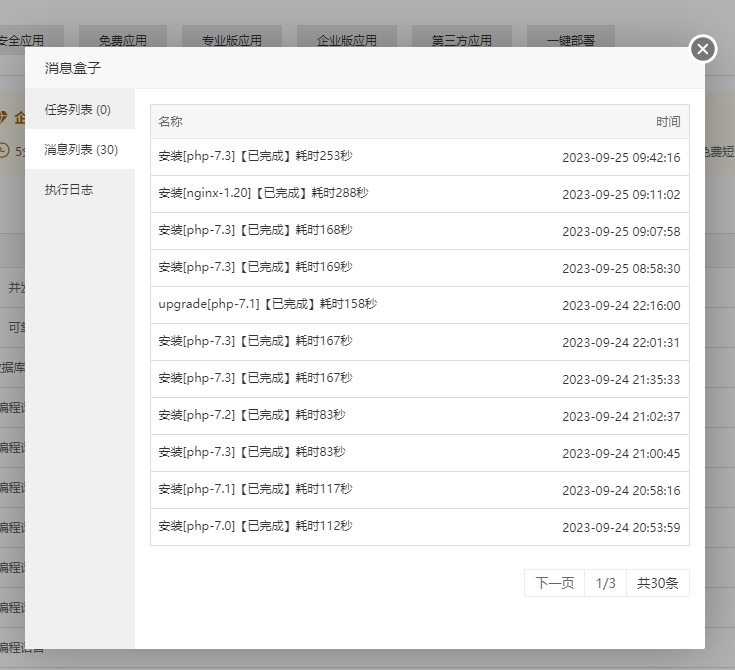
Task: Click the timestamp 2023-09-25 09:07:58
Action: tap(621, 232)
